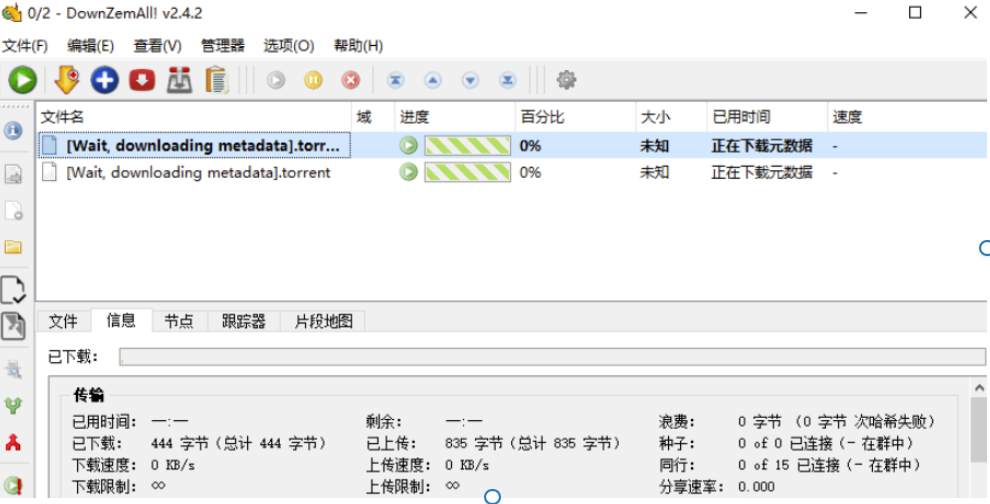990x504 pixels.
Task: Click the striped progress bar in the selected bold row
Action: [467, 146]
